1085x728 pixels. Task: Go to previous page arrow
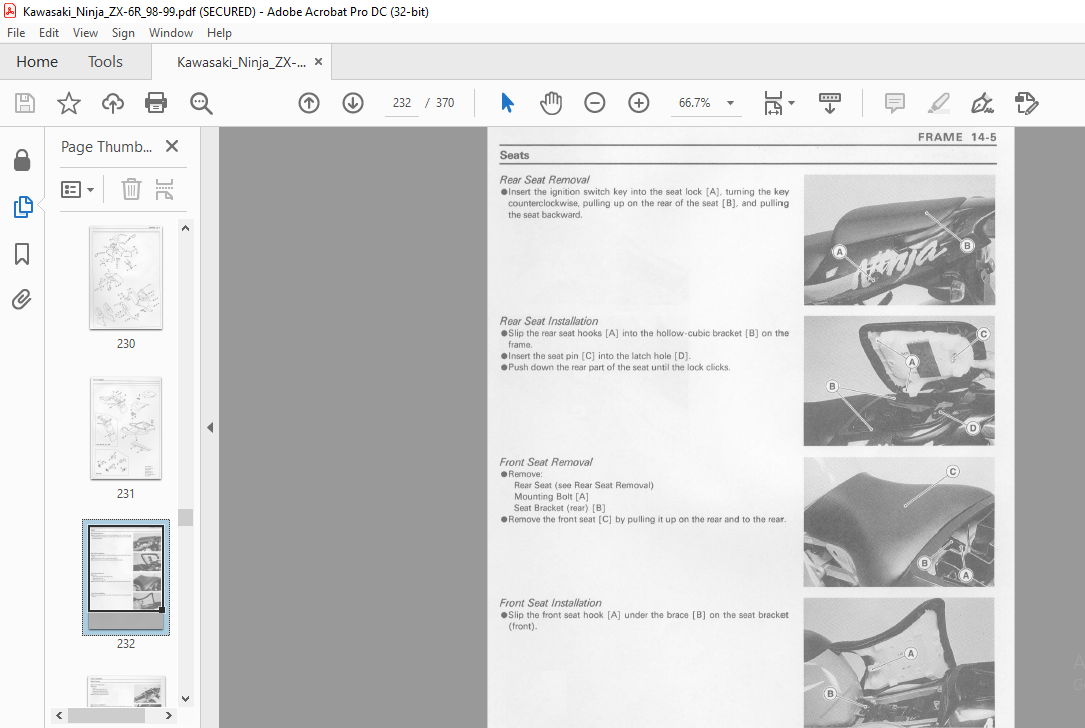[309, 103]
